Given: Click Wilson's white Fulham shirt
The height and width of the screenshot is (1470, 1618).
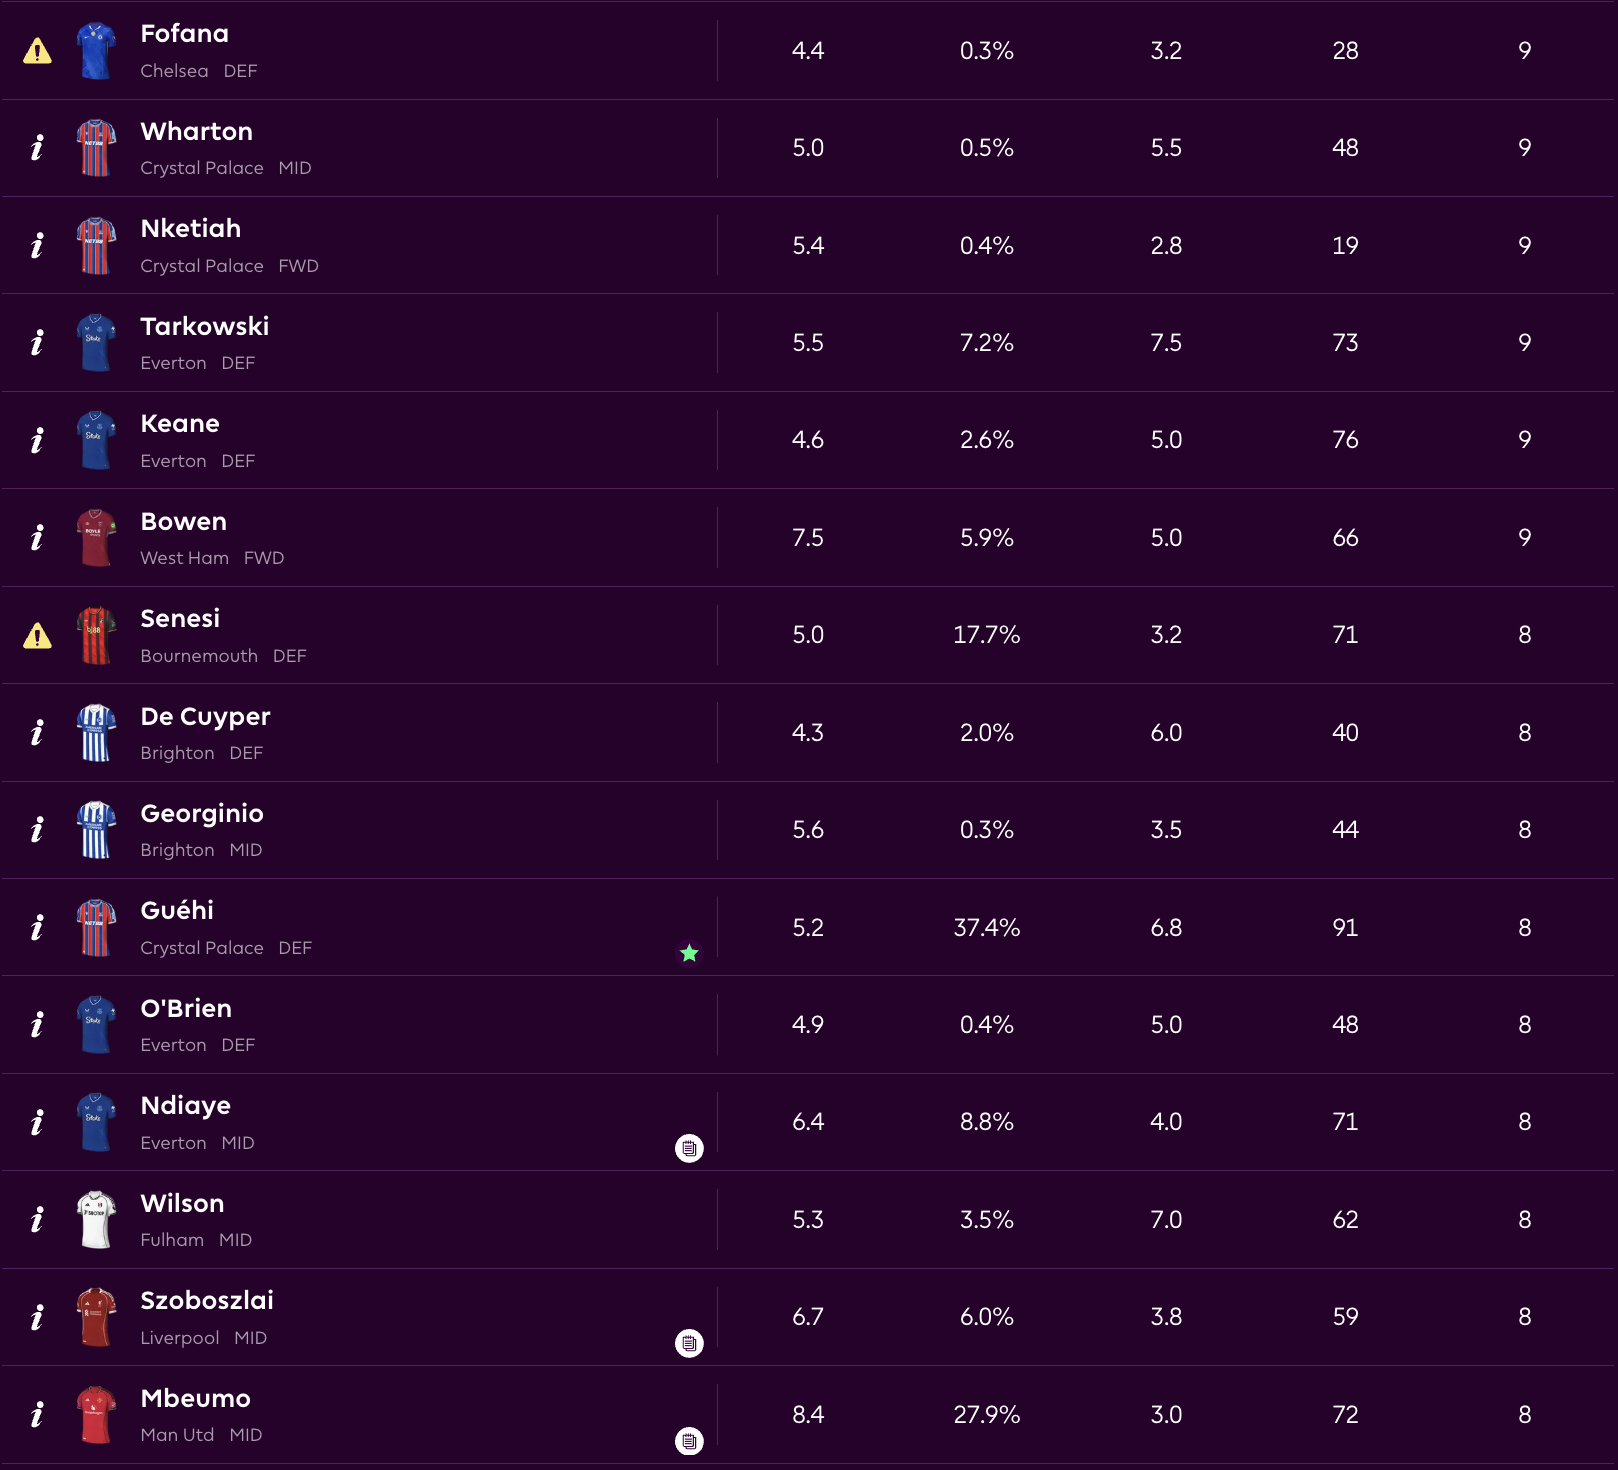Looking at the screenshot, I should (96, 1220).
